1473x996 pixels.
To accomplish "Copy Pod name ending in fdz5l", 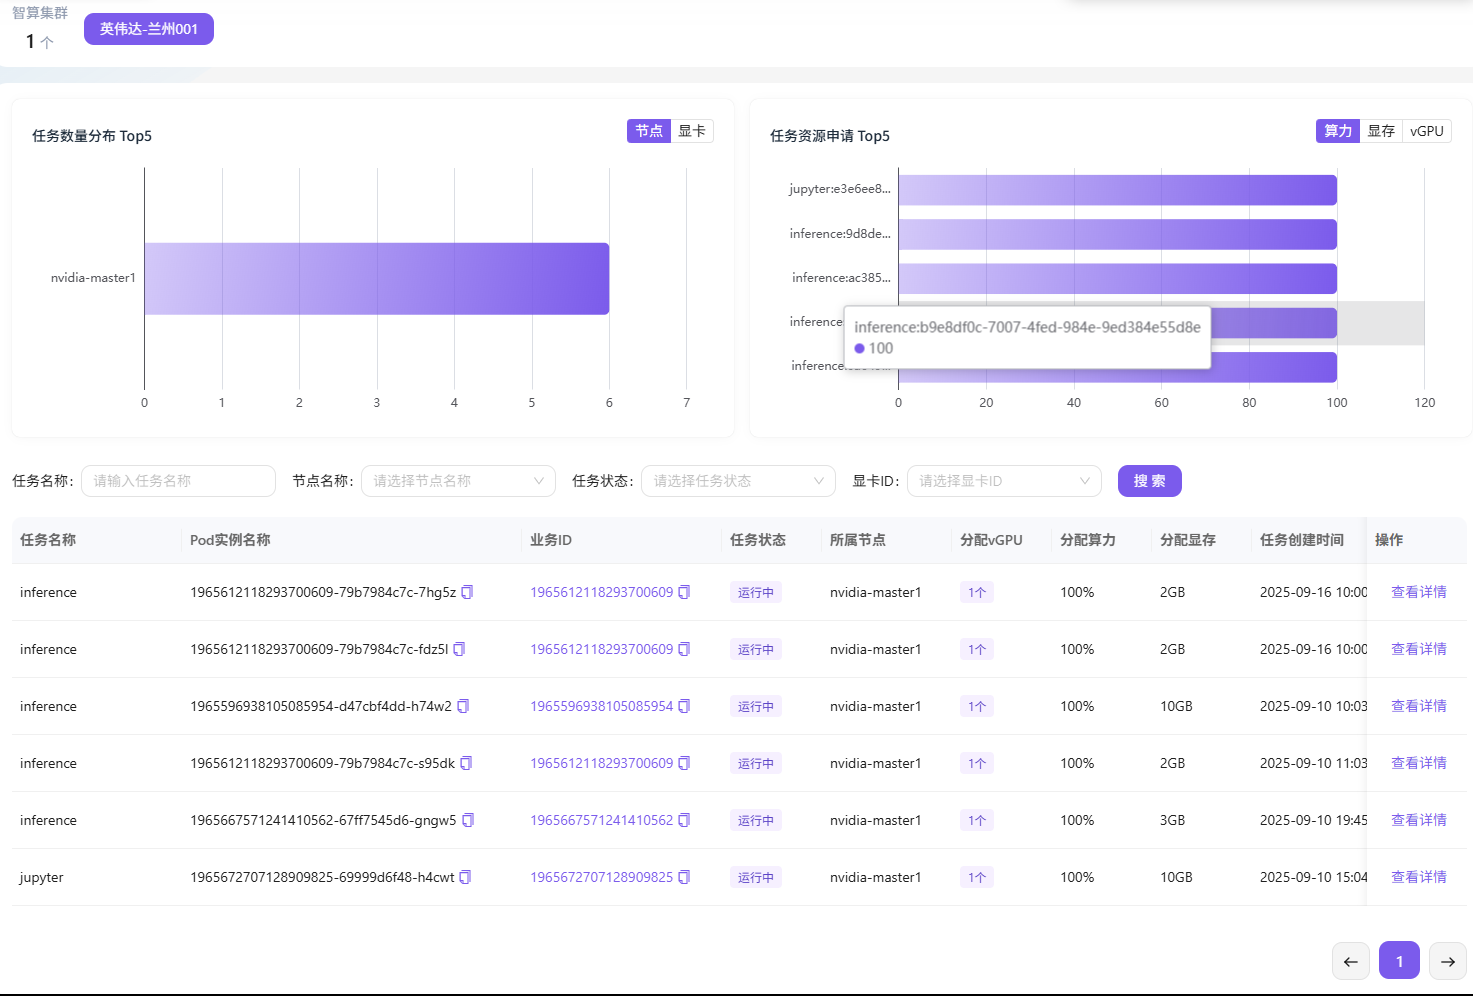I will pos(459,649).
